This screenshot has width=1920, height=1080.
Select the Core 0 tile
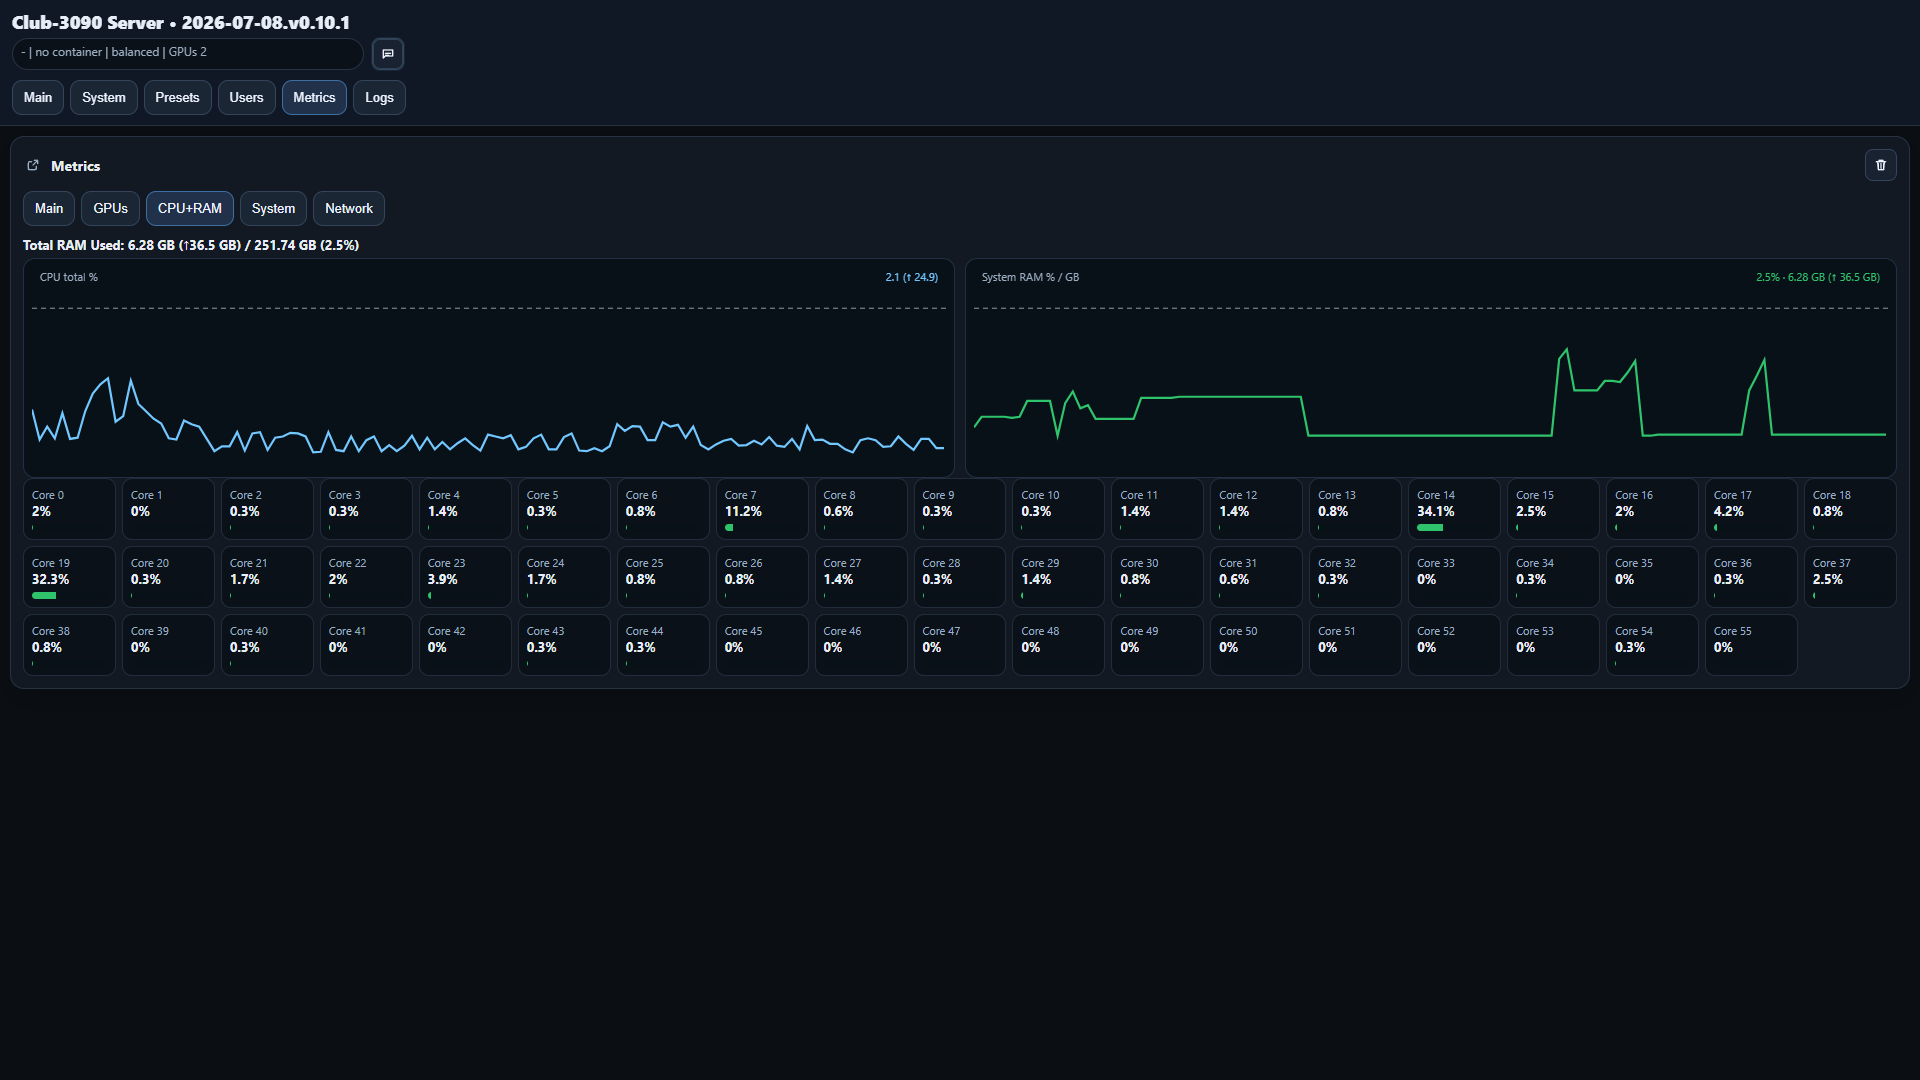pyautogui.click(x=69, y=509)
